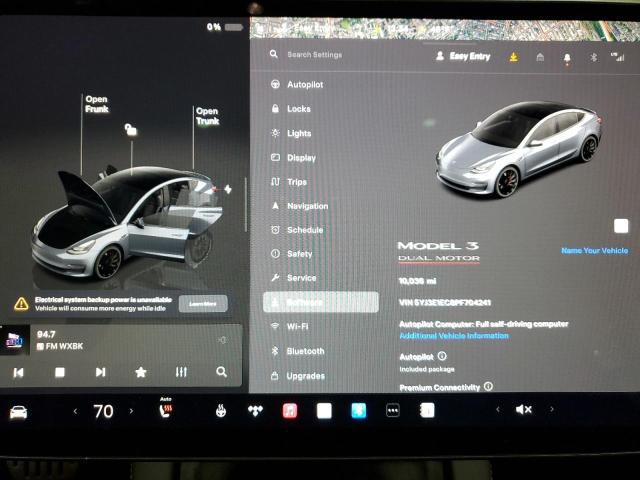The image size is (640, 480).
Task: Select the highlighted Software menu item
Action: click(321, 302)
